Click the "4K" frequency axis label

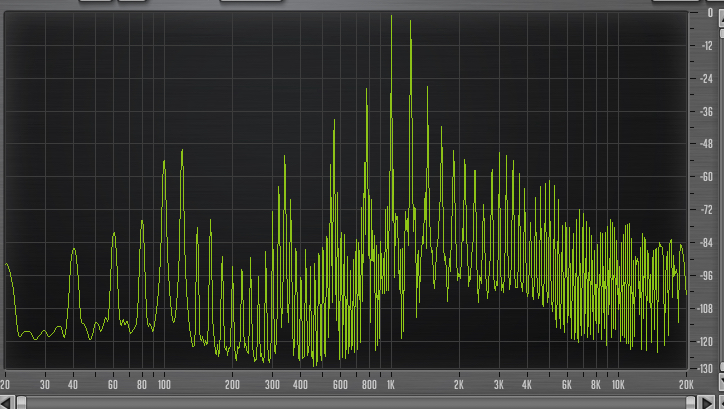527,385
